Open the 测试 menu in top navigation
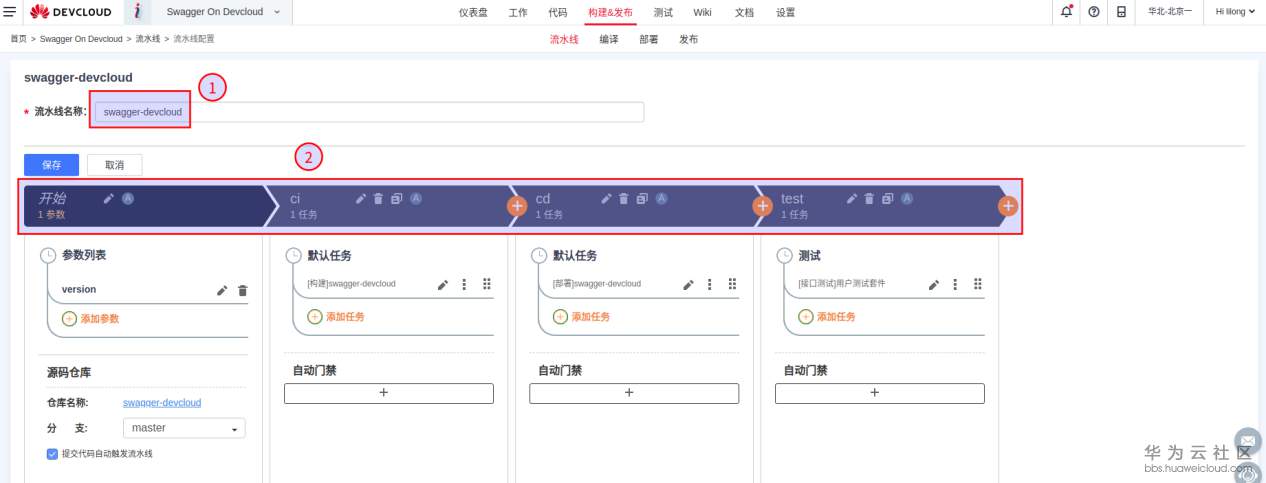This screenshot has height=483, width=1266. [x=663, y=12]
